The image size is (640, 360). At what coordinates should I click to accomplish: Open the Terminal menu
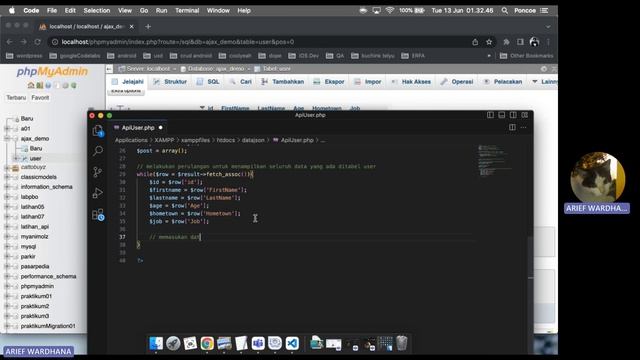(187, 11)
